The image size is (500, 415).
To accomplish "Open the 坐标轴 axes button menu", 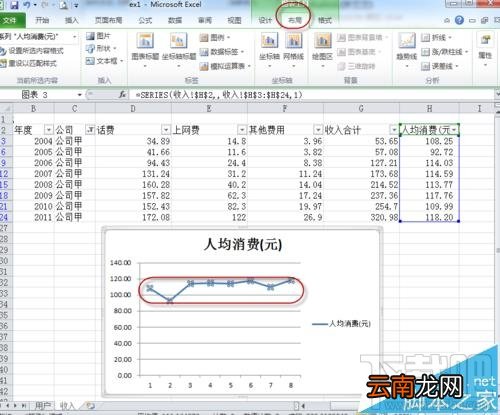I will click(269, 50).
